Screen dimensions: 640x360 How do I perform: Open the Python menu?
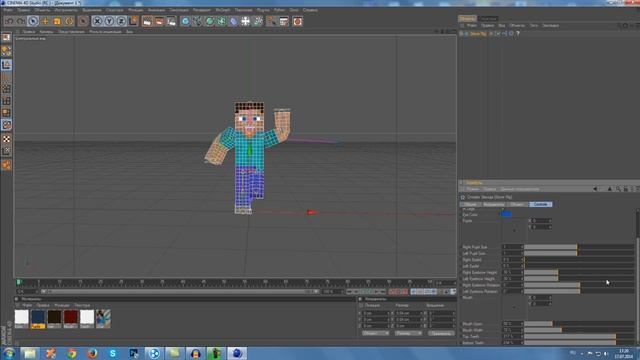pyautogui.click(x=279, y=10)
